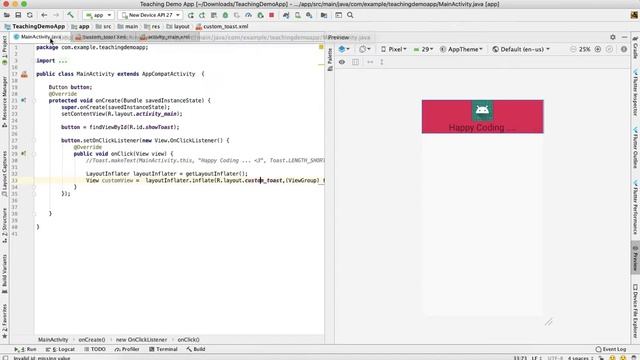Open Preview panel settings gear
This screenshot has height=360, width=640.
point(613,37)
